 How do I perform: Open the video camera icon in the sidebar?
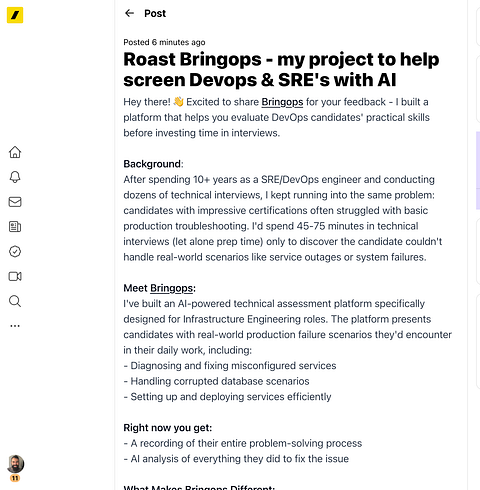point(15,276)
